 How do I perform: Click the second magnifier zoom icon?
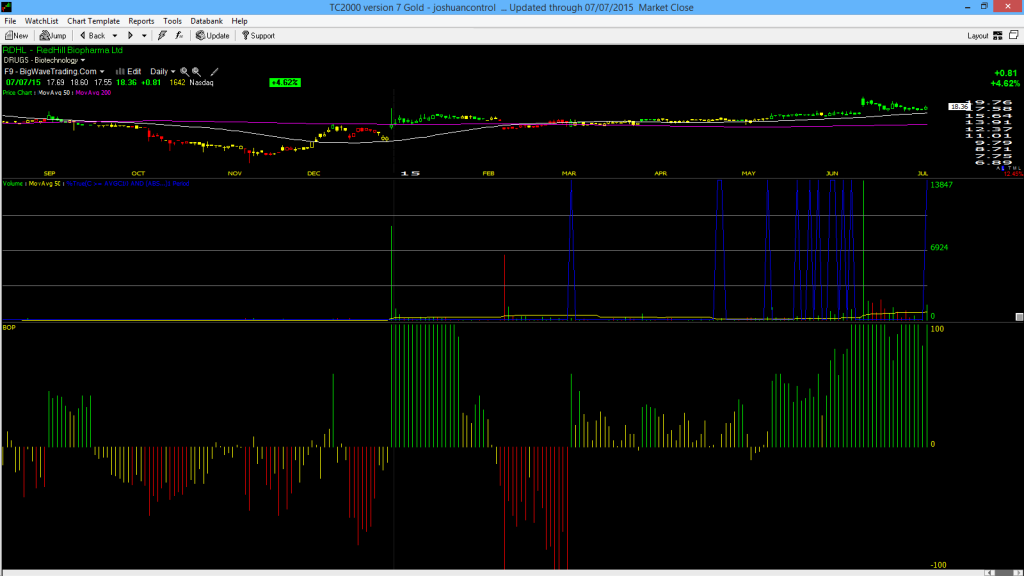click(x=196, y=72)
